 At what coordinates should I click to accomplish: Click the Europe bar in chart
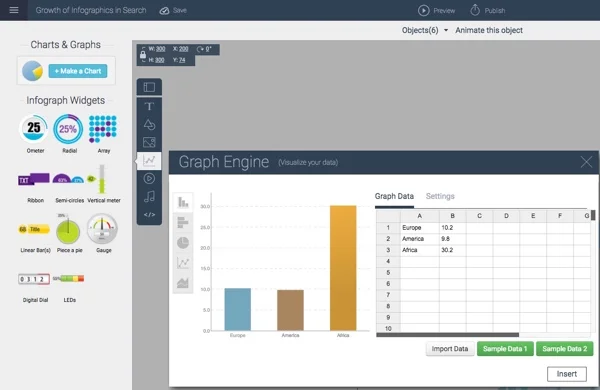238,309
